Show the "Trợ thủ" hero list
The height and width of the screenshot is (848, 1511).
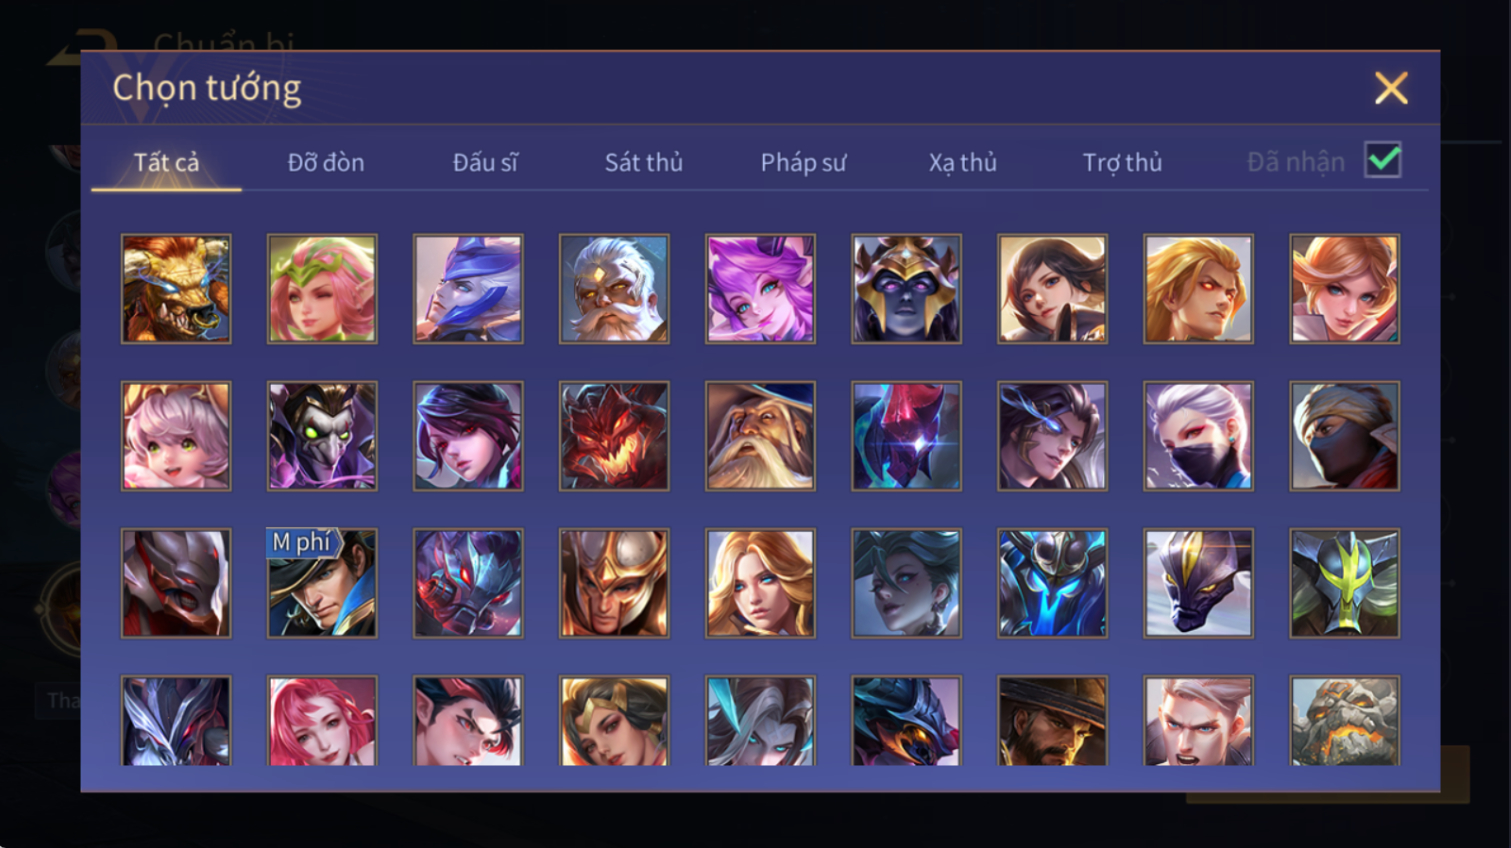(x=1122, y=162)
